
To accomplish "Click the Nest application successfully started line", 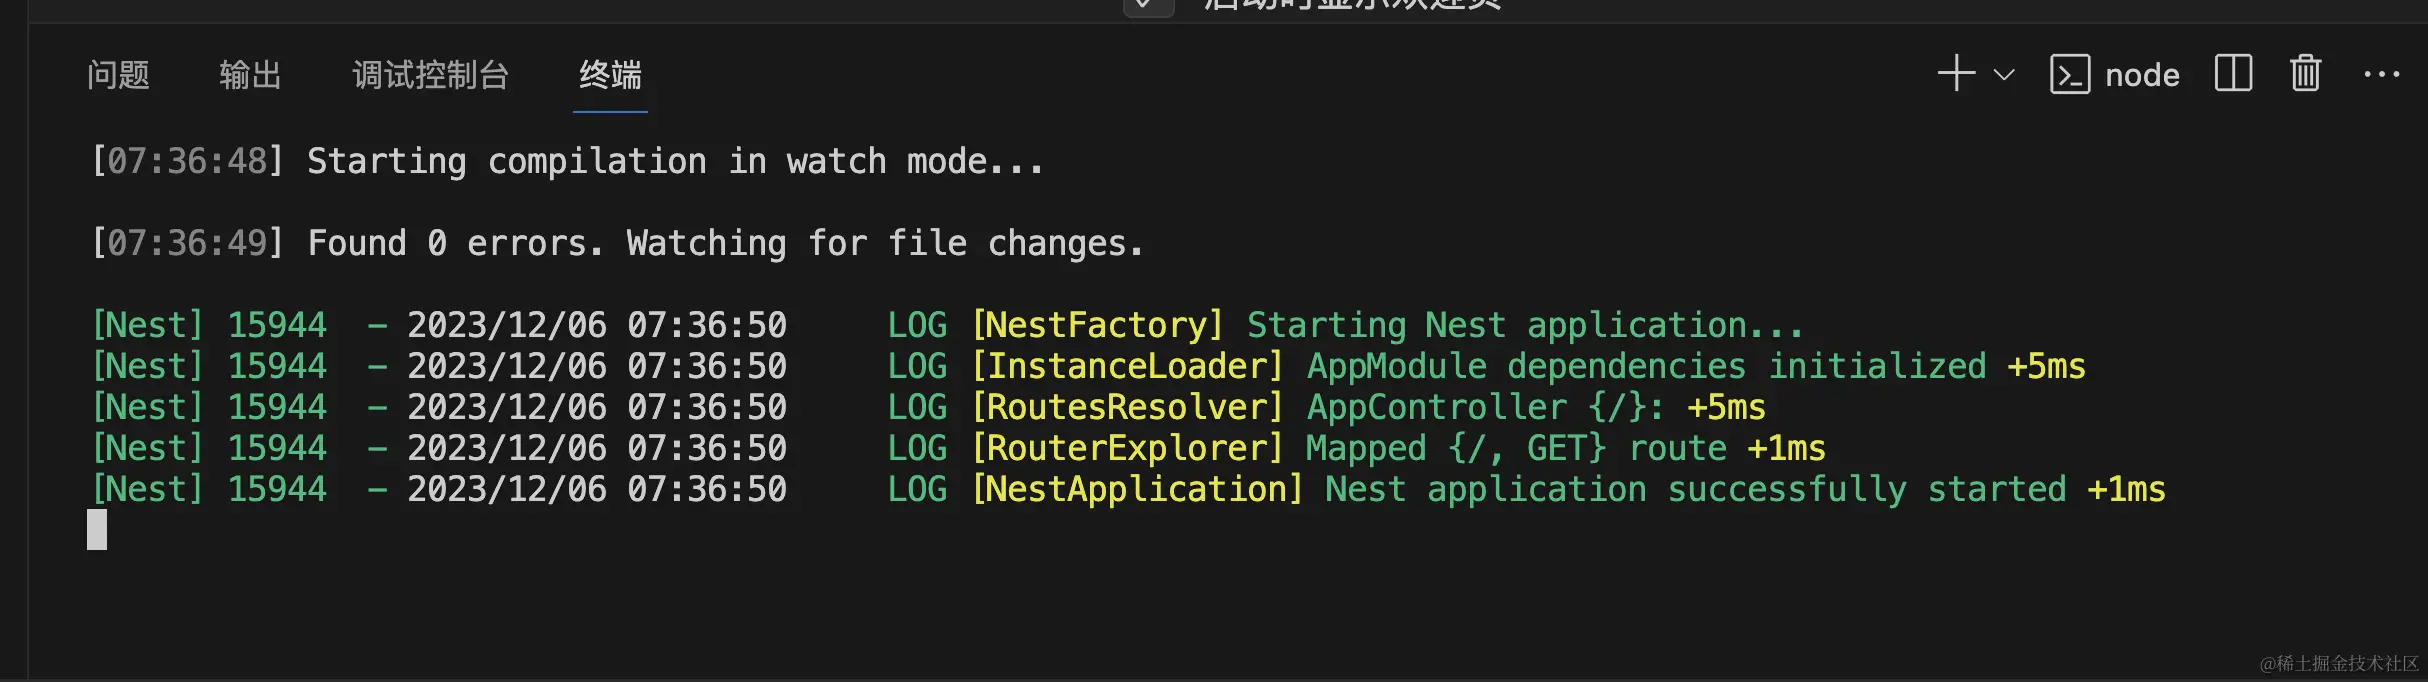I will 1128,489.
